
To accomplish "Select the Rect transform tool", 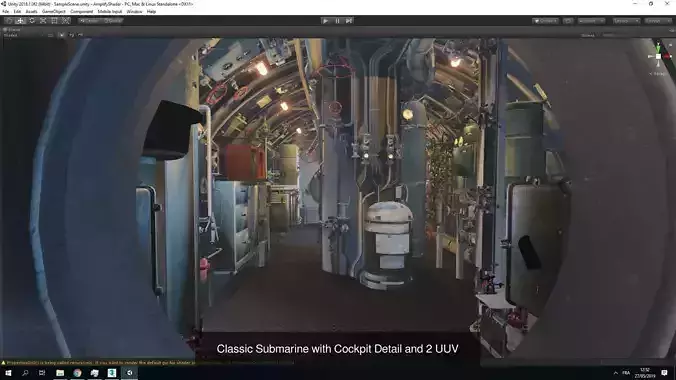I will coord(54,21).
